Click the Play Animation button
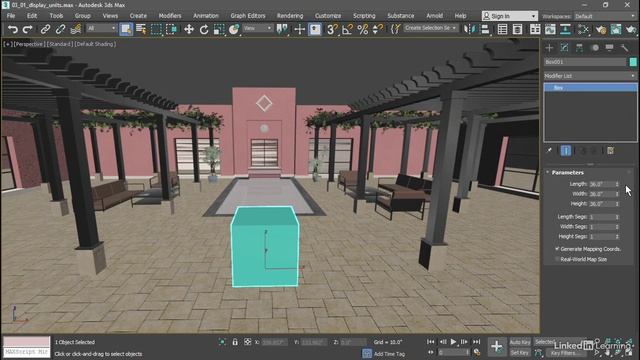Image resolution: width=640 pixels, height=360 pixels. (453, 342)
